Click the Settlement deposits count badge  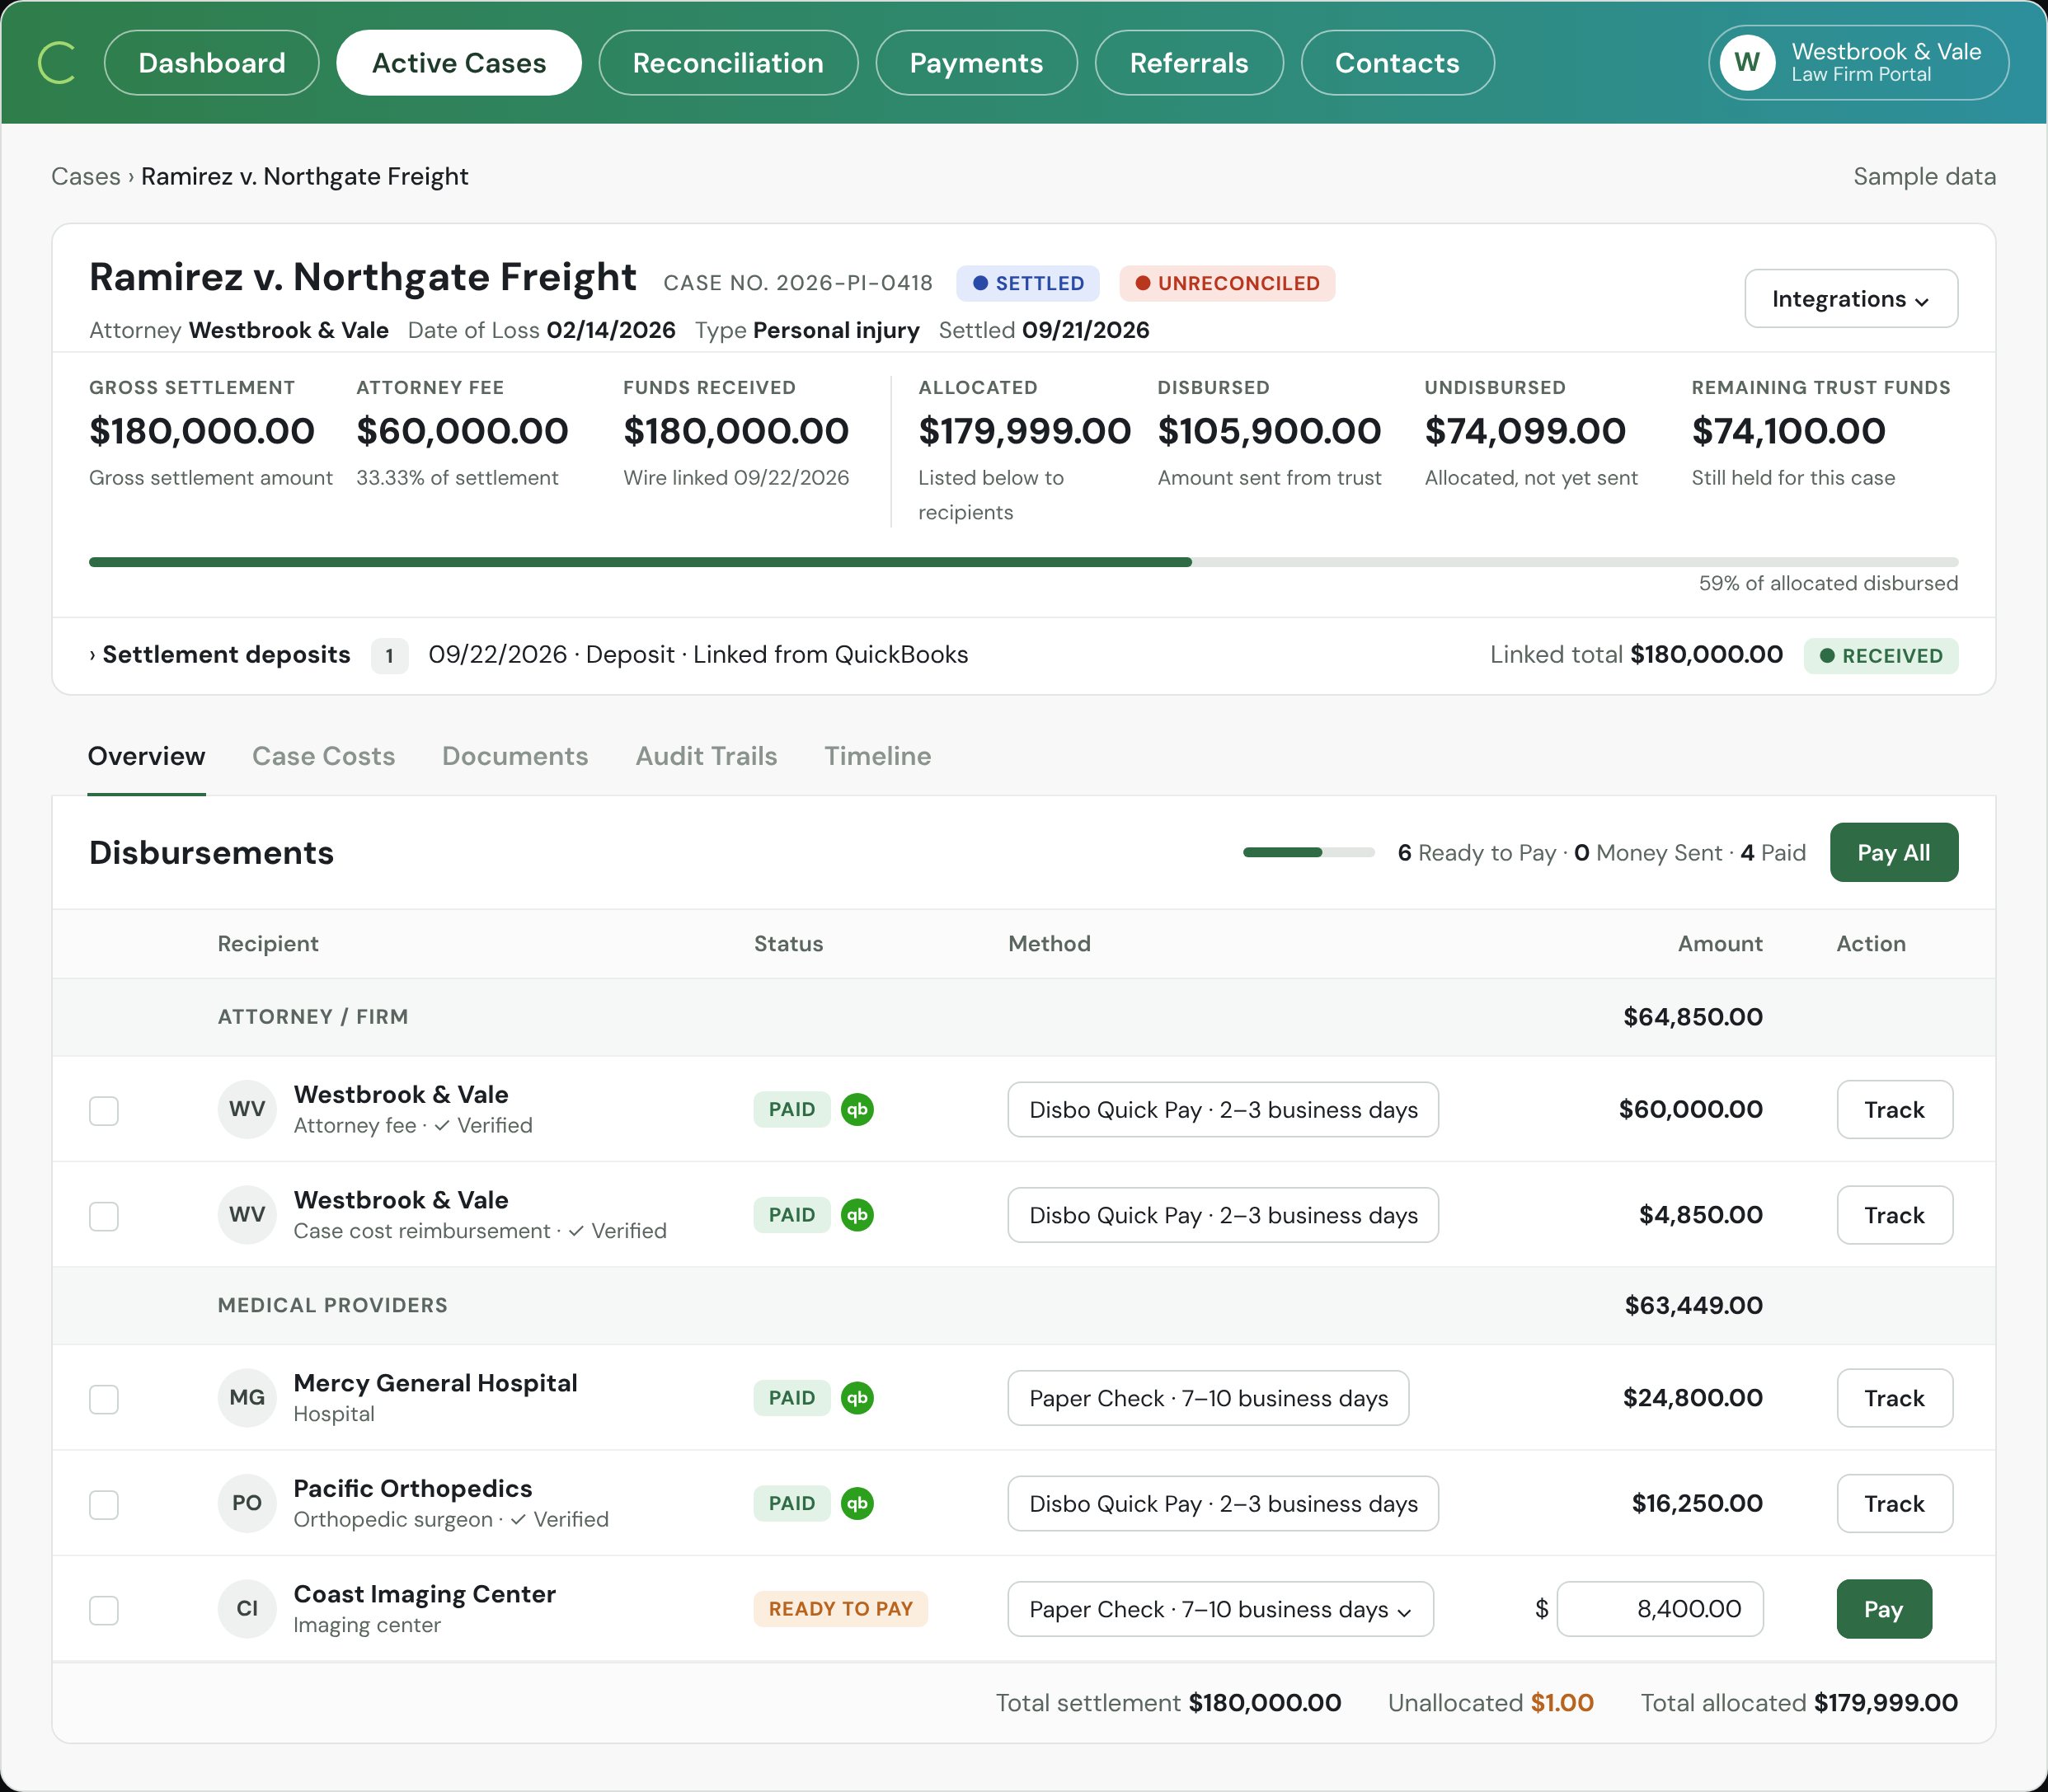[x=389, y=656]
